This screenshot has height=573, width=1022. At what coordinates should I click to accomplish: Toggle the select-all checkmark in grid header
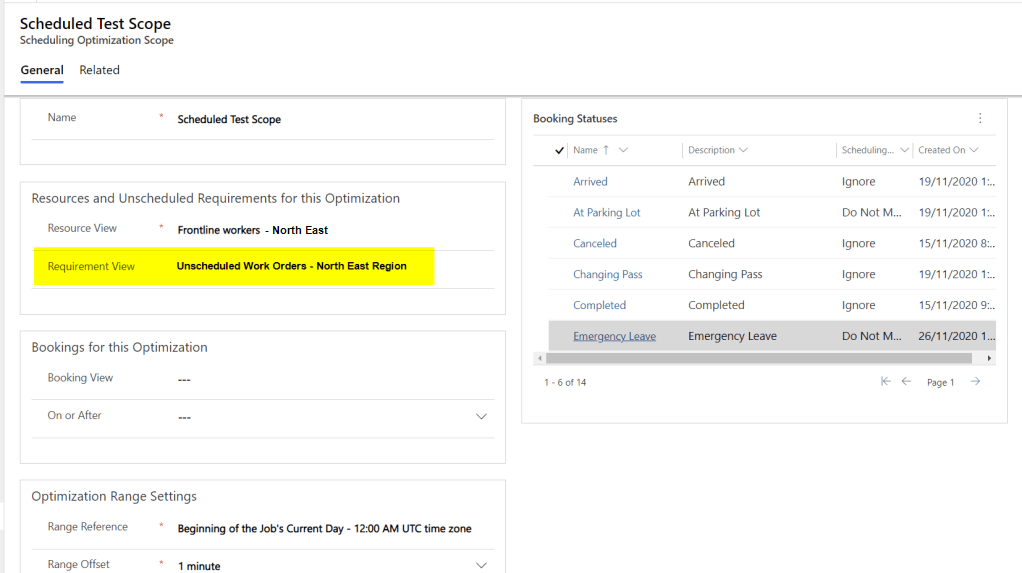(x=559, y=150)
